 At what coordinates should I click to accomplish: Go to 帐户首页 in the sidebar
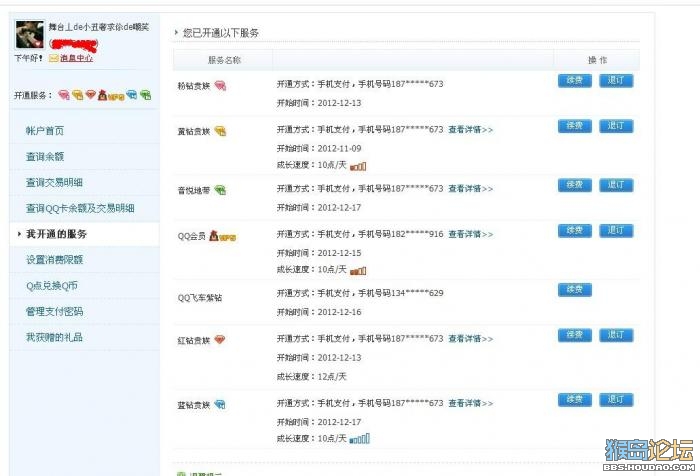45,131
